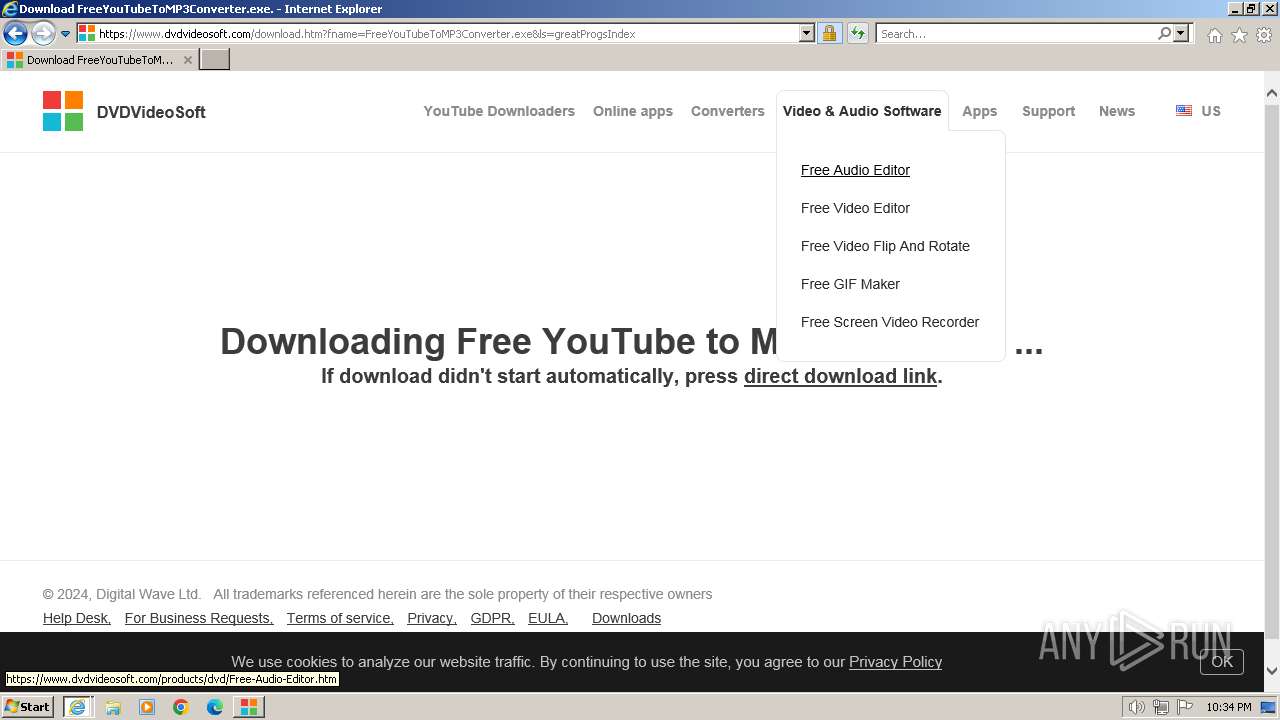The image size is (1280, 720).
Task: Click the direct download link
Action: click(x=840, y=376)
